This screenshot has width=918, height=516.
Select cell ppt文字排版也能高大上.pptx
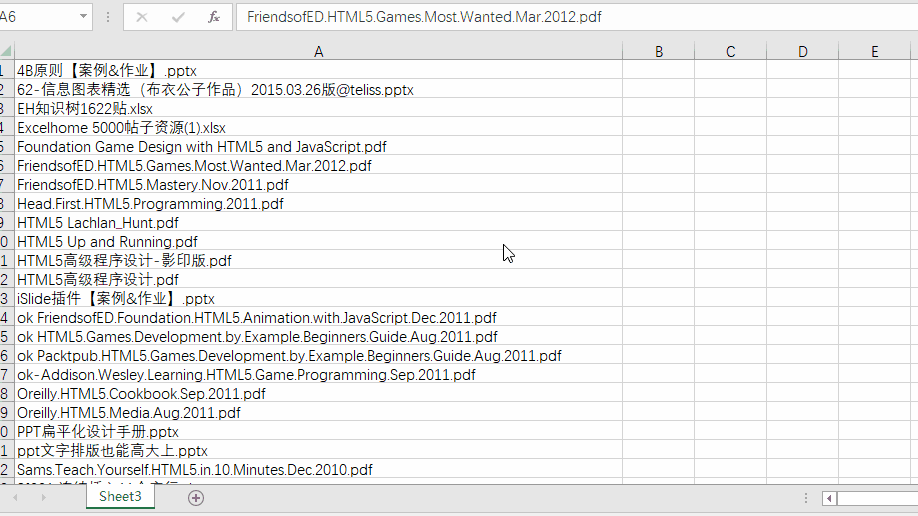click(318, 450)
